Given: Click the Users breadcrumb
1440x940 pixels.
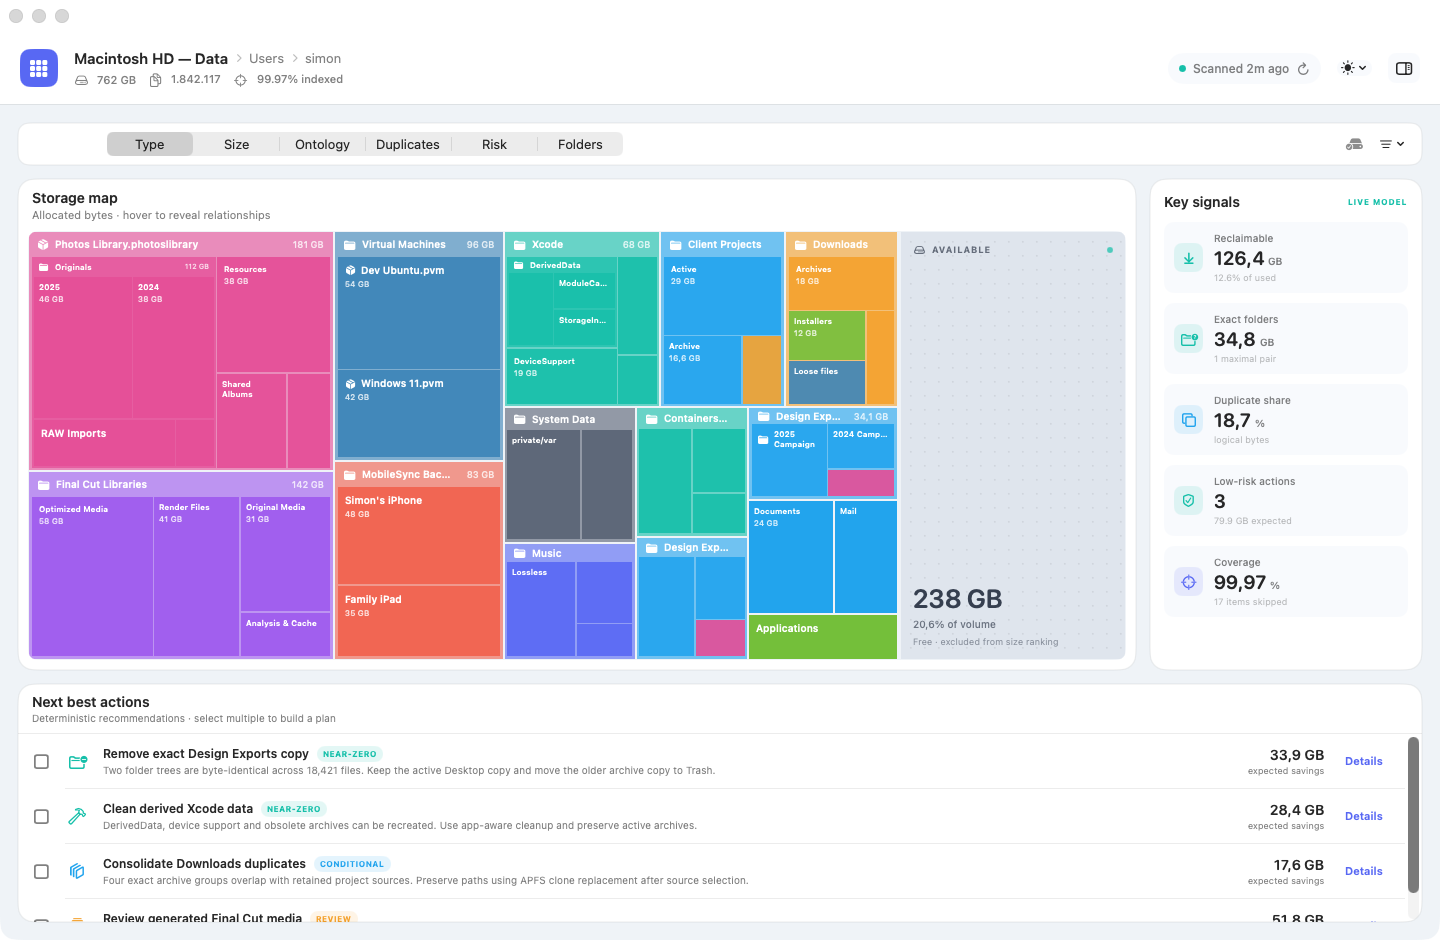Looking at the screenshot, I should click(266, 59).
